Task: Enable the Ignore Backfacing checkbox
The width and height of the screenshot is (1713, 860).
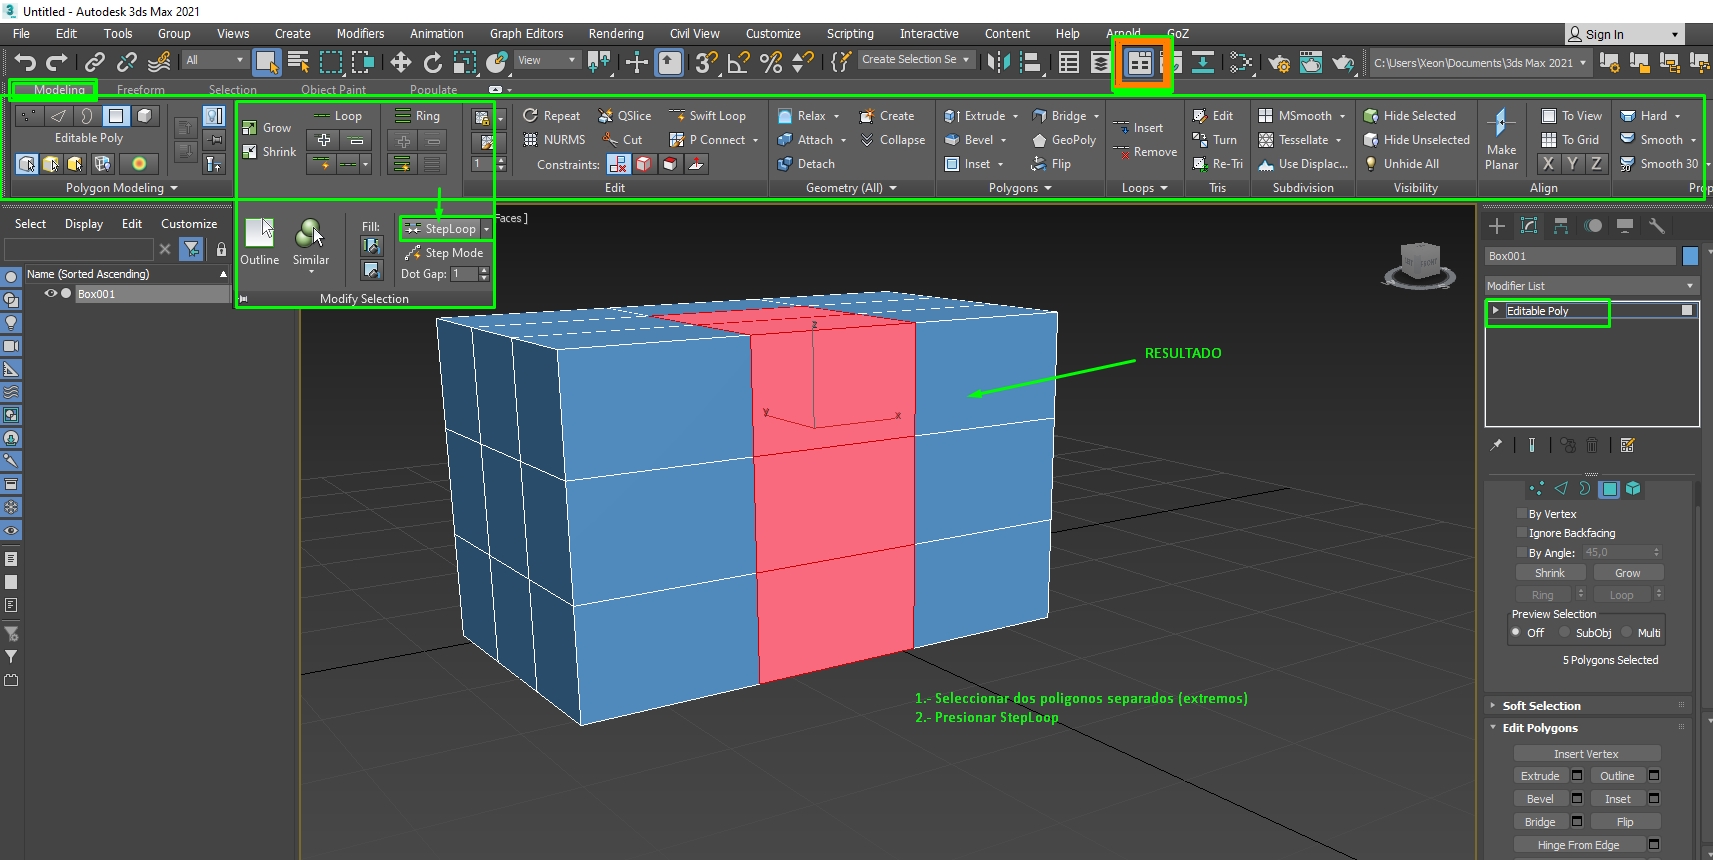Action: pos(1522,533)
